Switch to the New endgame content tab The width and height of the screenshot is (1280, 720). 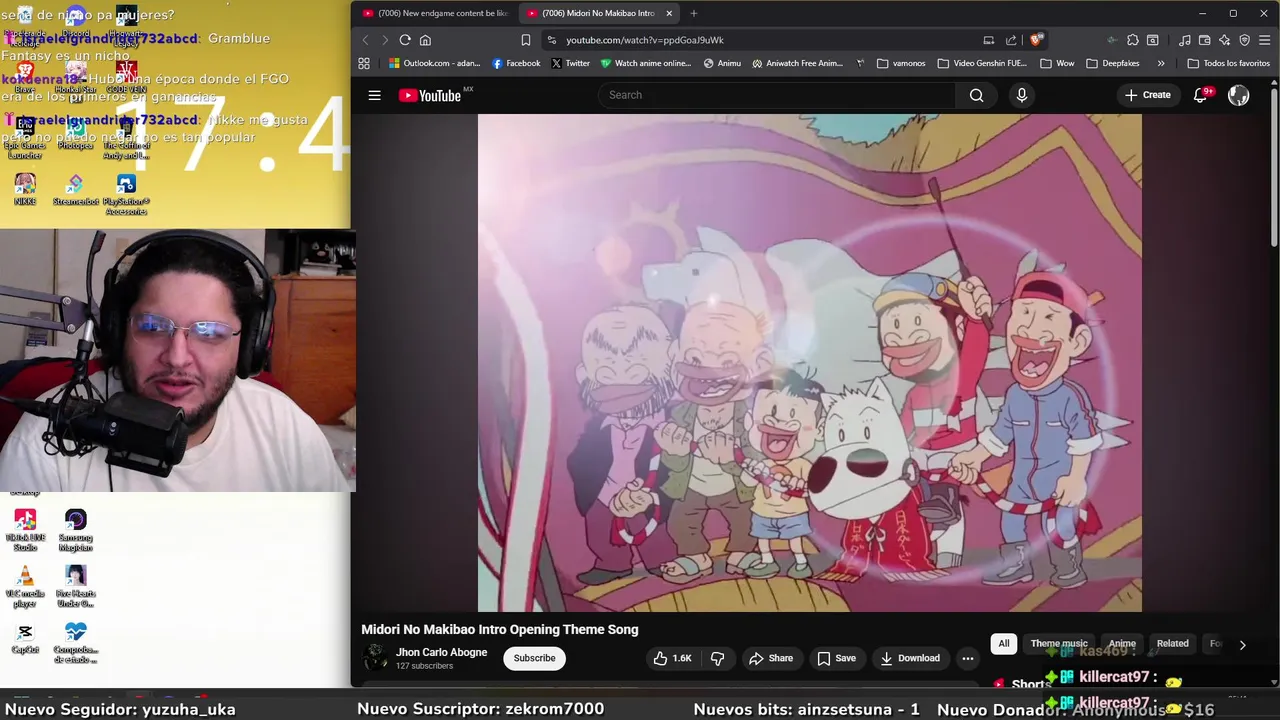point(435,13)
